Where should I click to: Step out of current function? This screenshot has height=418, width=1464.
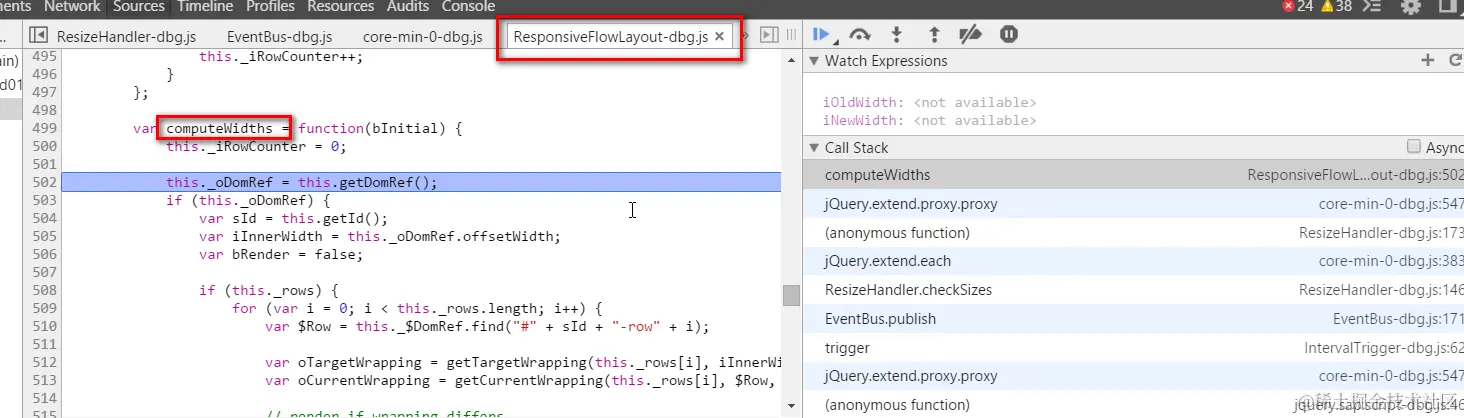934,35
